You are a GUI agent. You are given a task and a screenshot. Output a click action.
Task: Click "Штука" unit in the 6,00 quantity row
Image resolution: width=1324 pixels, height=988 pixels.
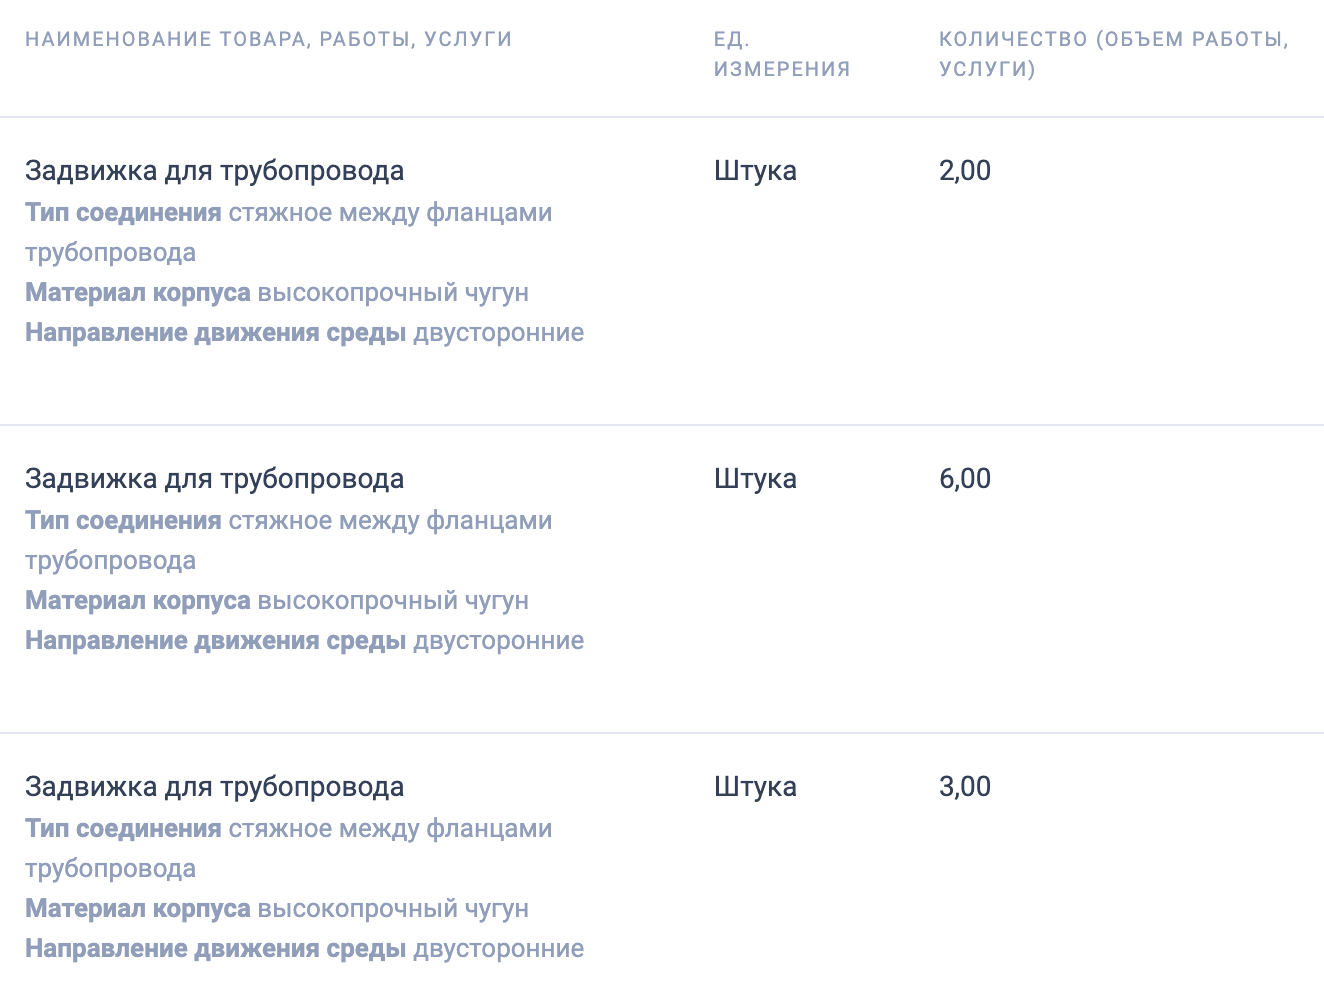click(x=755, y=479)
